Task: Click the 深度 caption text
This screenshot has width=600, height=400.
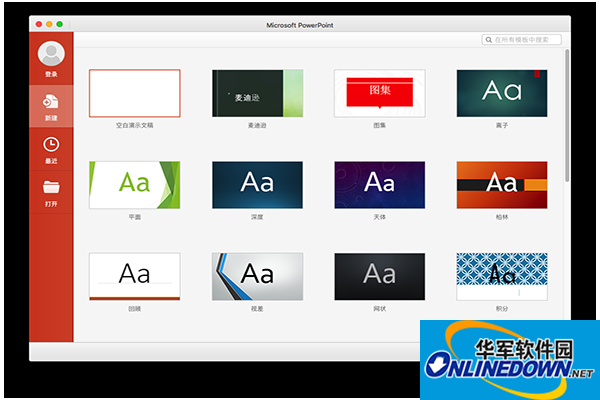Action: [257, 217]
